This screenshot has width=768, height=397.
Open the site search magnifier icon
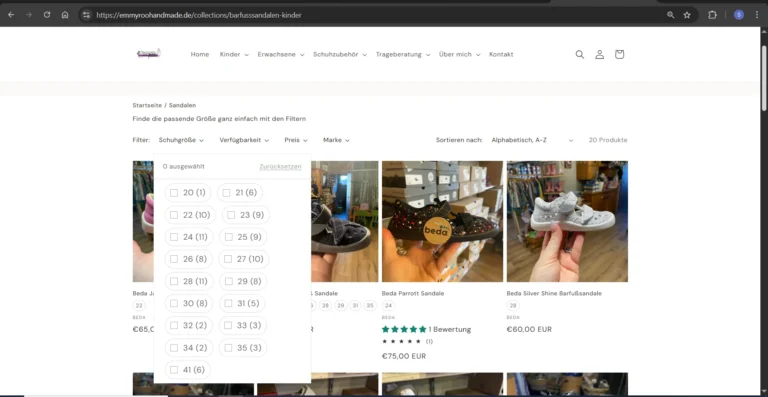tap(579, 54)
